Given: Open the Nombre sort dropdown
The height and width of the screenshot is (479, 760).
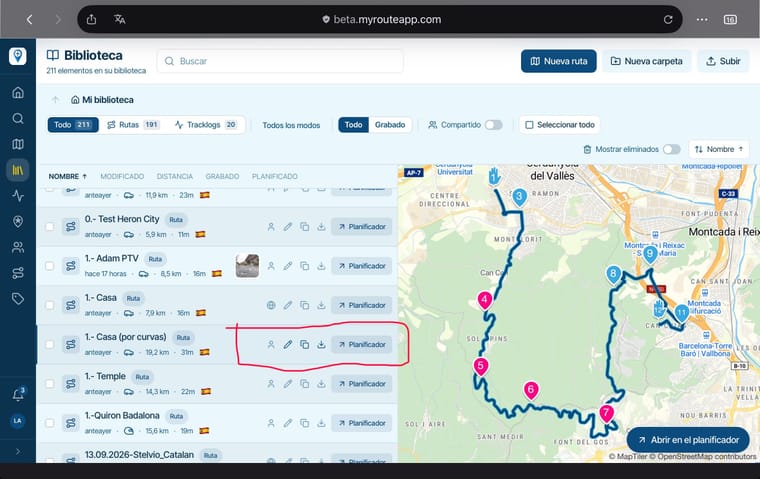Looking at the screenshot, I should click(x=719, y=149).
